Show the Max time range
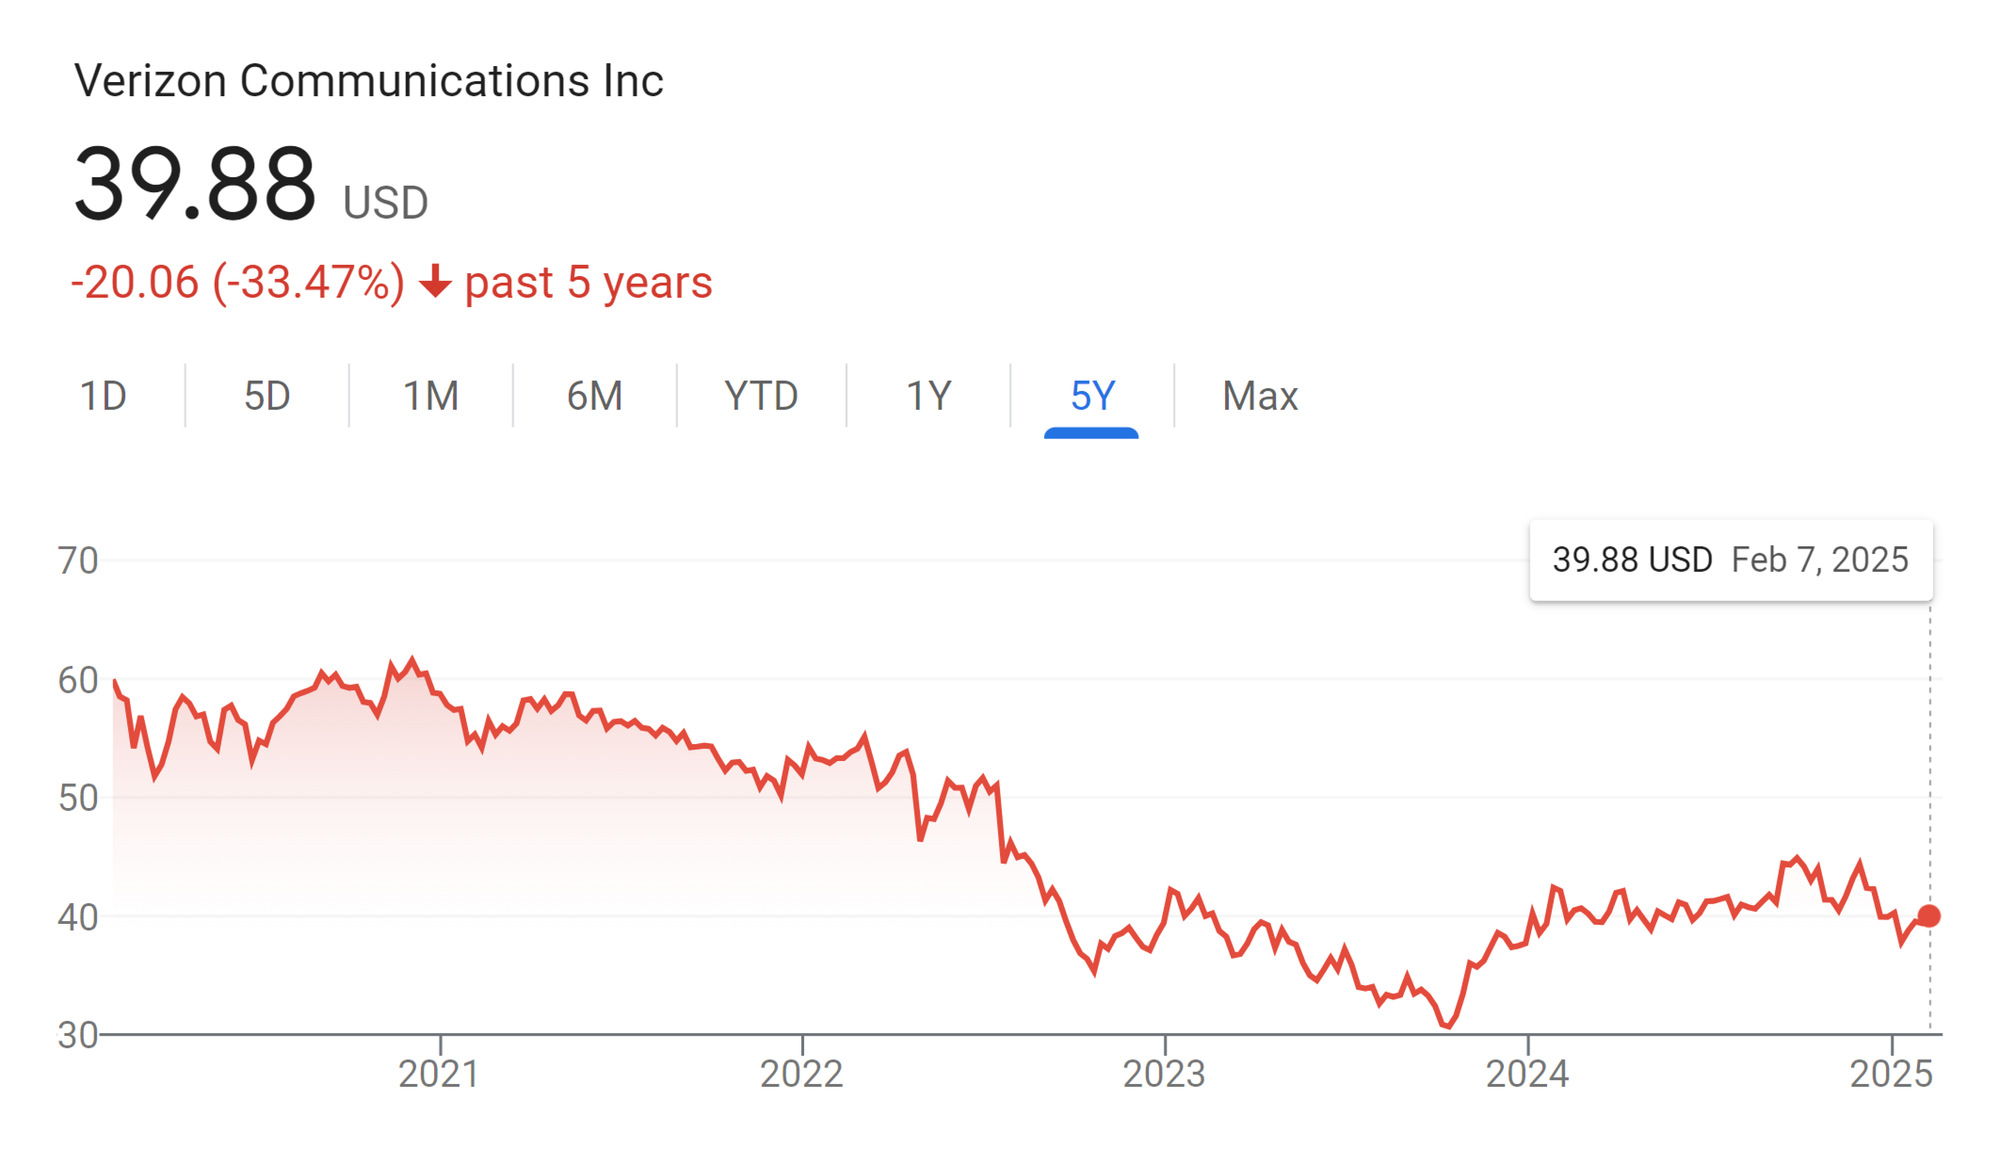Image resolution: width=2000 pixels, height=1151 pixels. [1260, 396]
